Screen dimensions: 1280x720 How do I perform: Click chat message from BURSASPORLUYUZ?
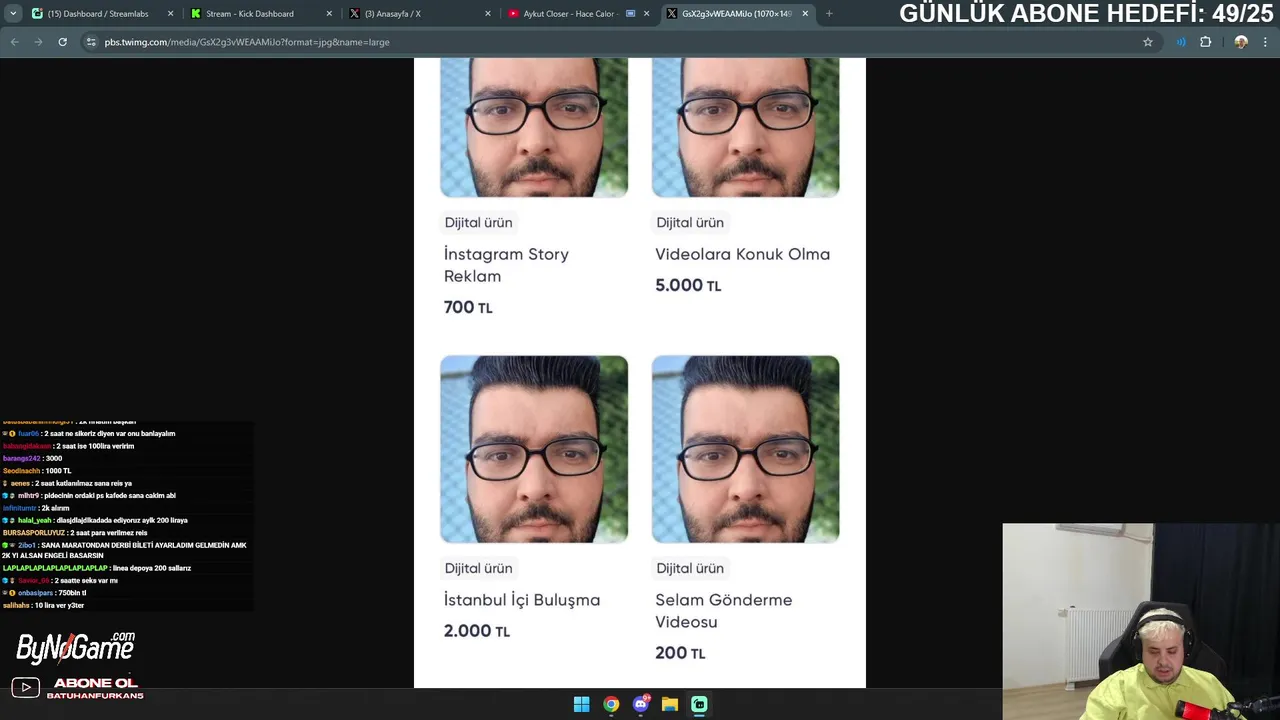point(75,533)
